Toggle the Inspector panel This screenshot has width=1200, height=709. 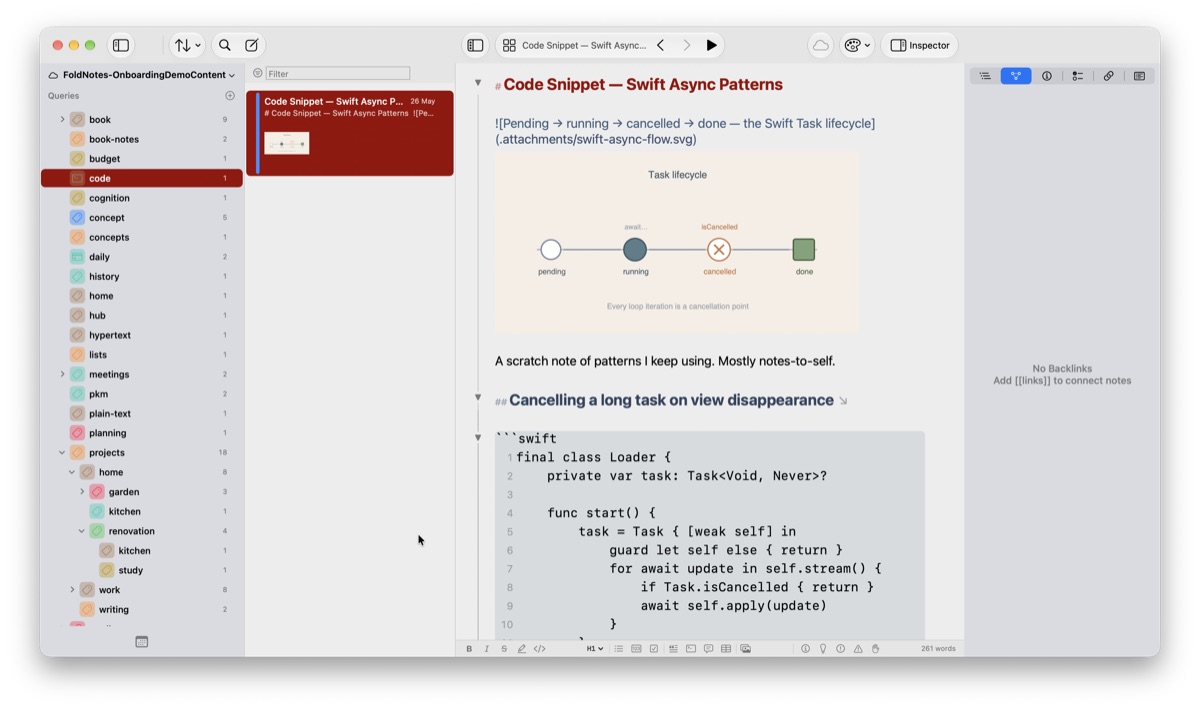920,45
